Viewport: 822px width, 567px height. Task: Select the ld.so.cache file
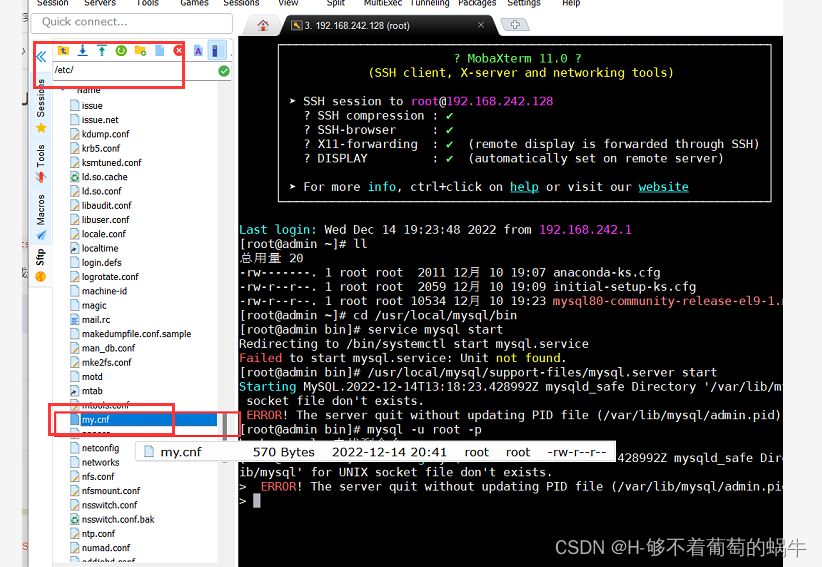coord(104,177)
